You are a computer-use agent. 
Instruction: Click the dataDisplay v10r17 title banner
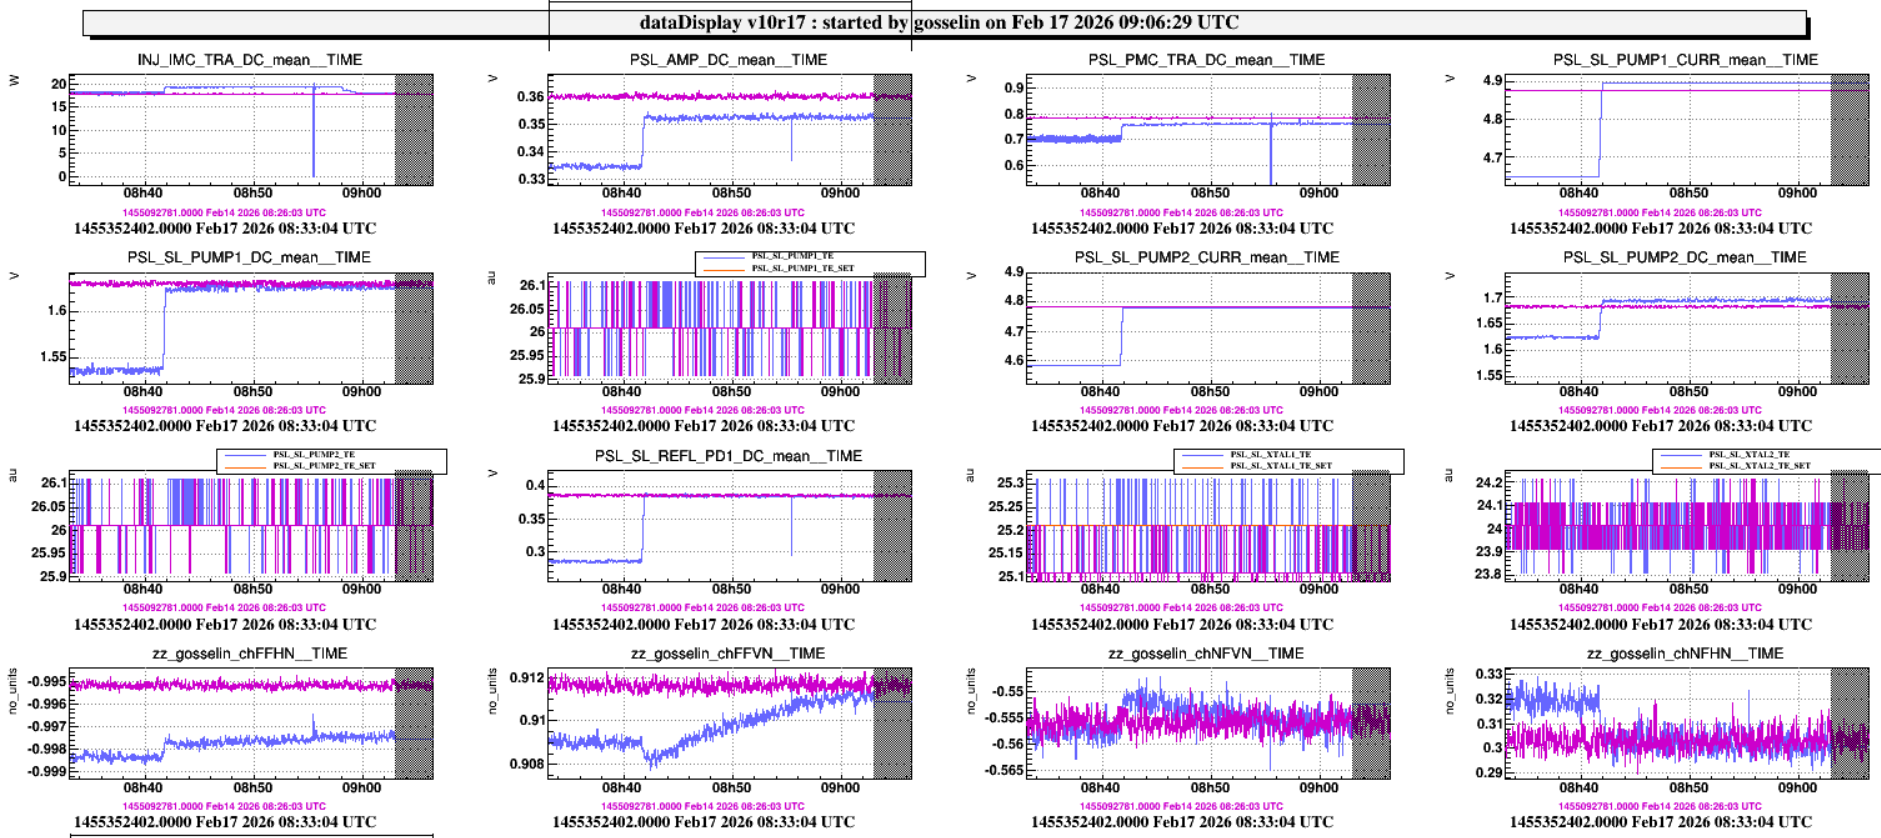point(938,22)
